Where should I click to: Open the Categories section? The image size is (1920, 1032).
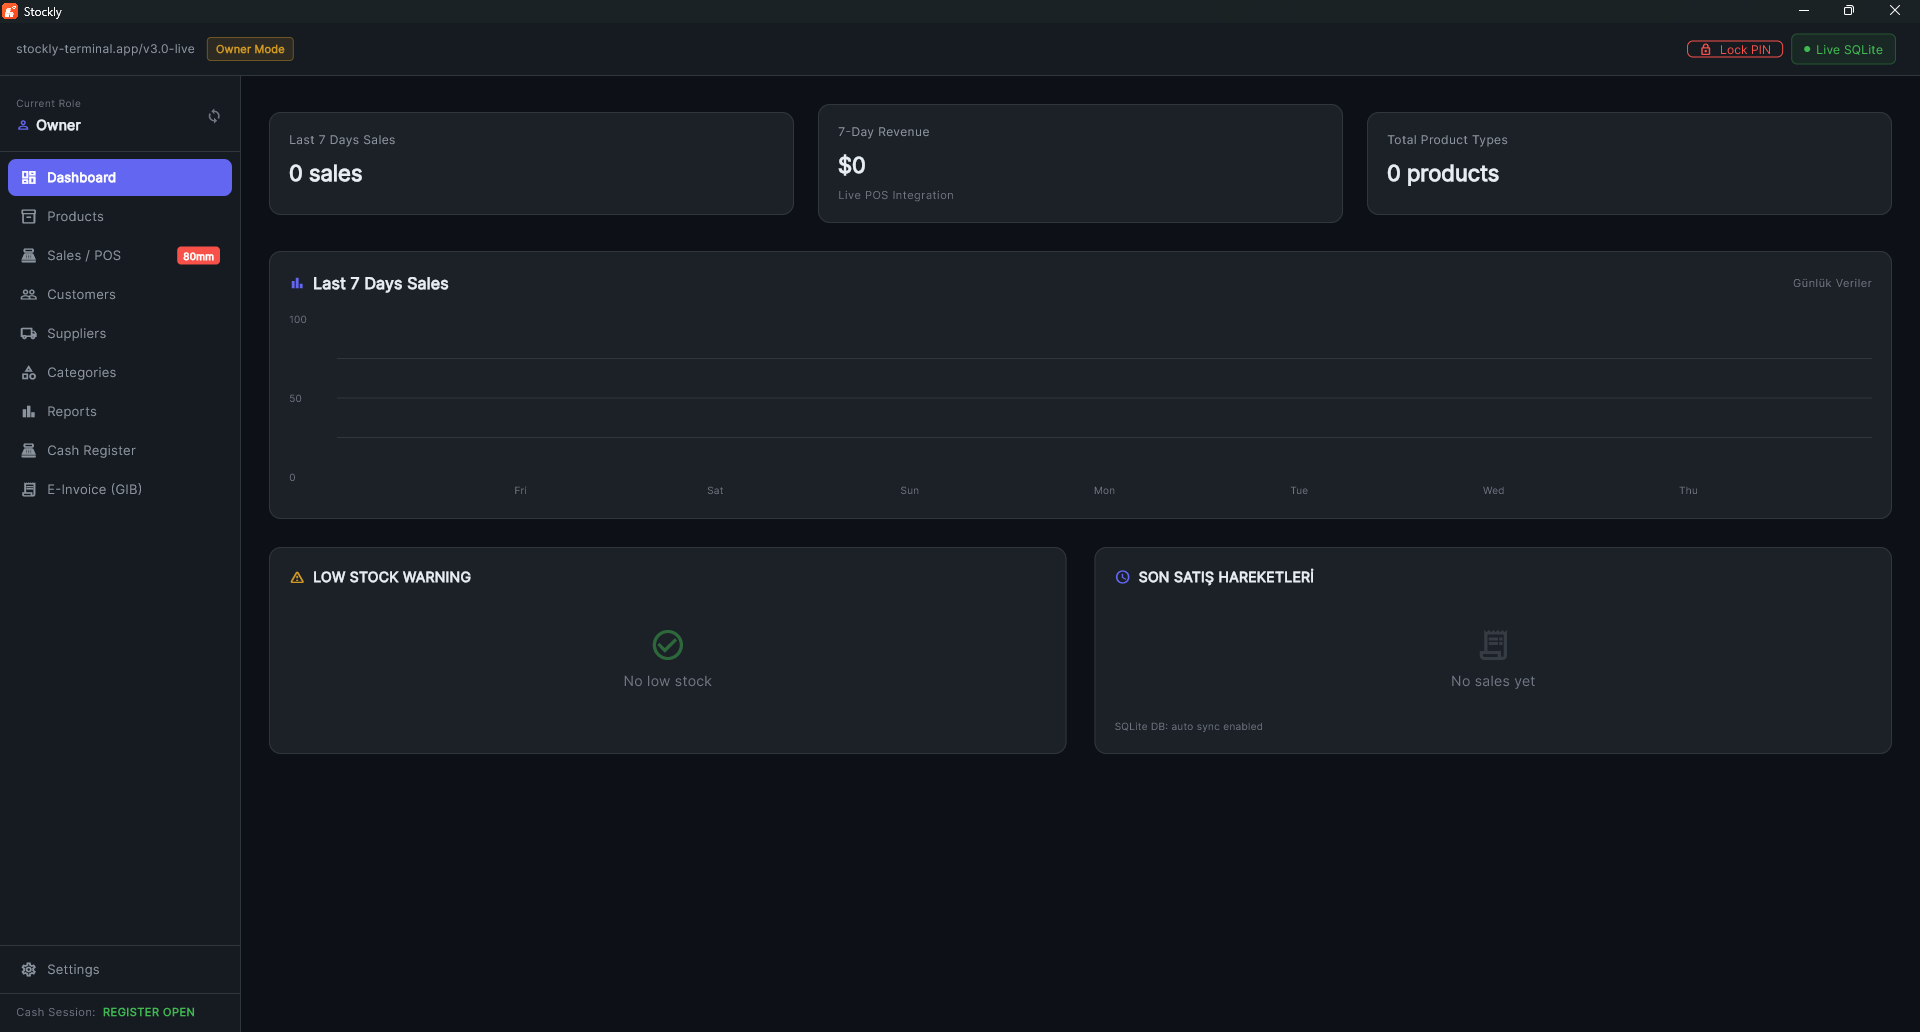(120, 373)
